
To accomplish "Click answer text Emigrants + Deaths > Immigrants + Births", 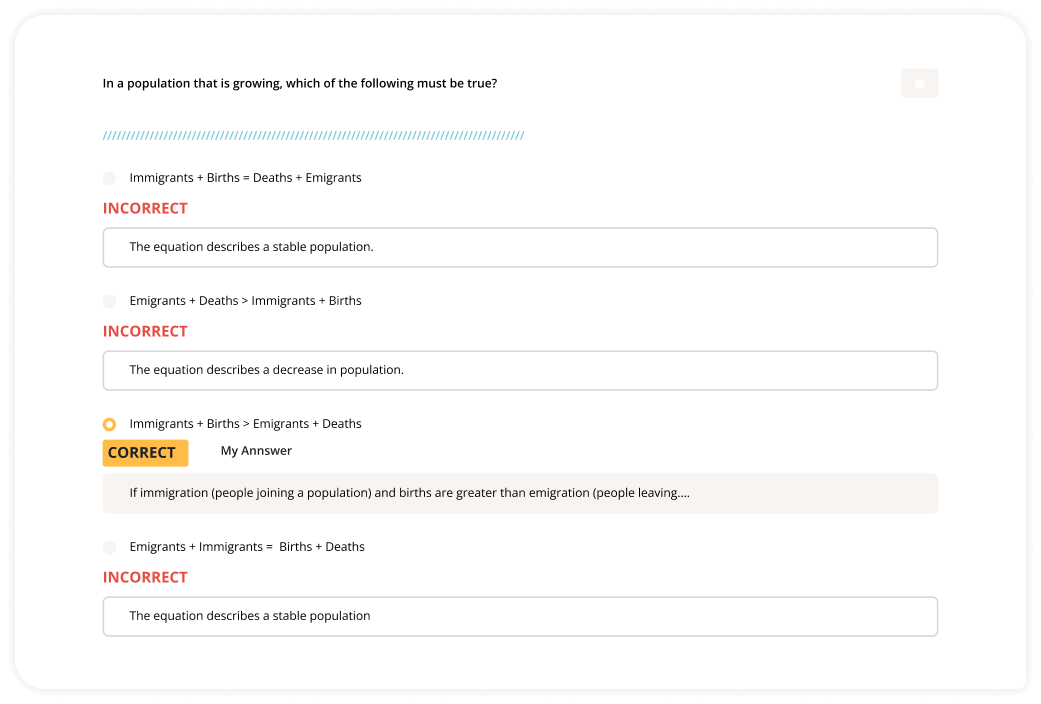I will [x=245, y=301].
